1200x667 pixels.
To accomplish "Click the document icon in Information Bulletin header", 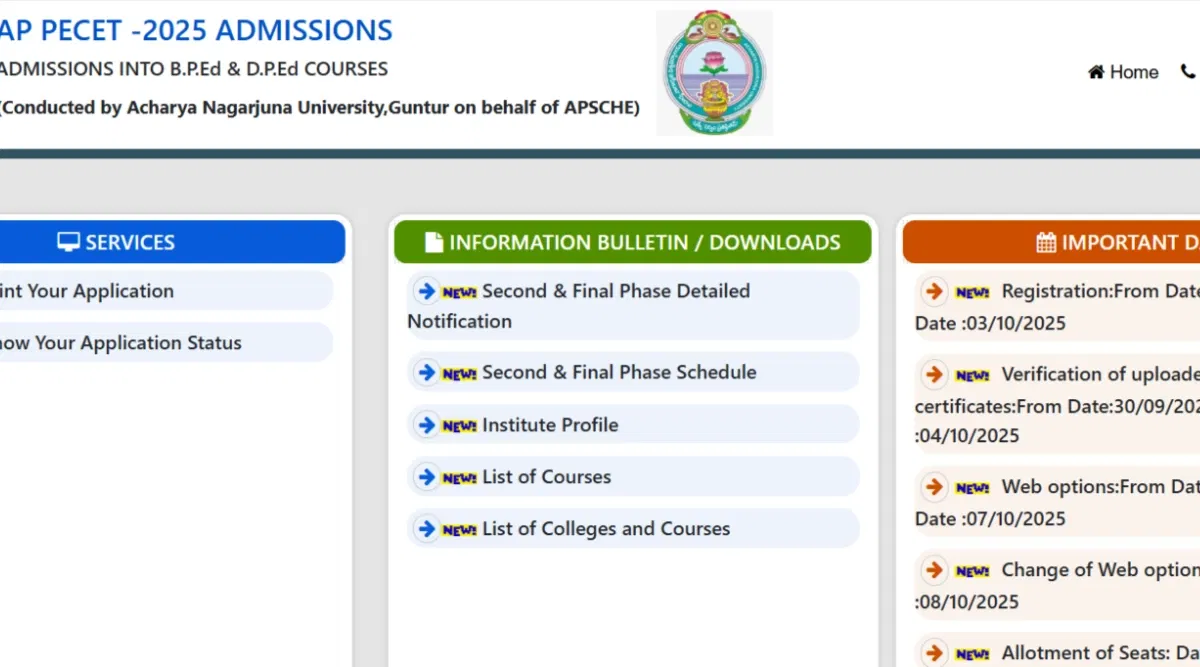I will click(x=433, y=242).
